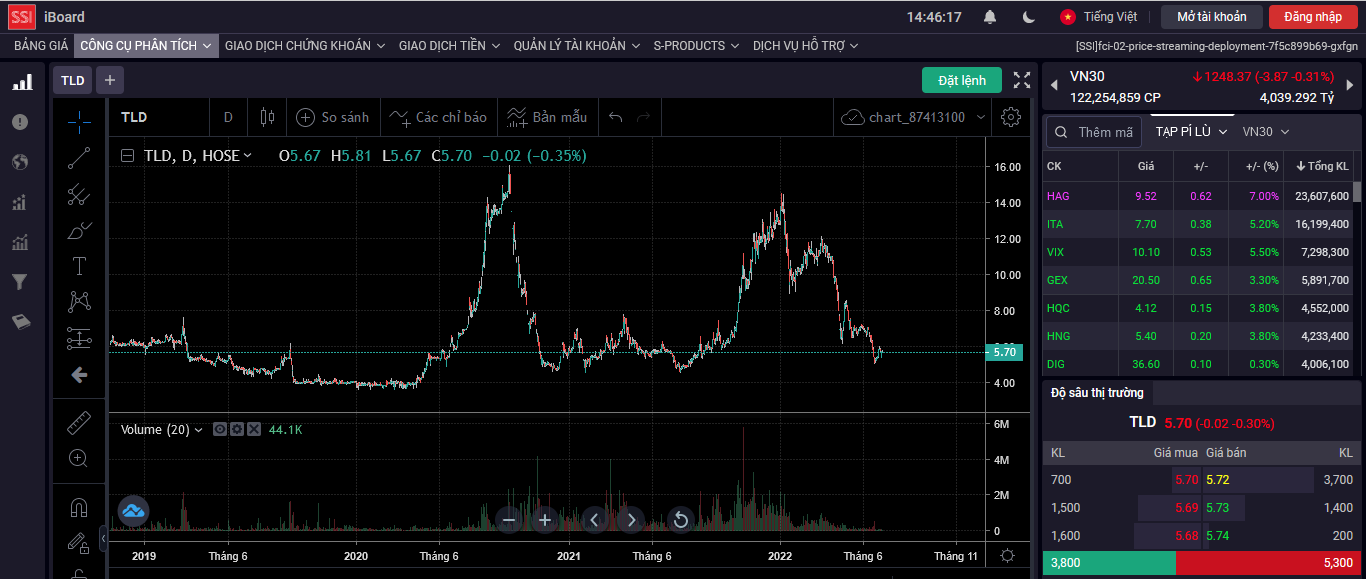Remove the Volume indicator

click(x=254, y=430)
